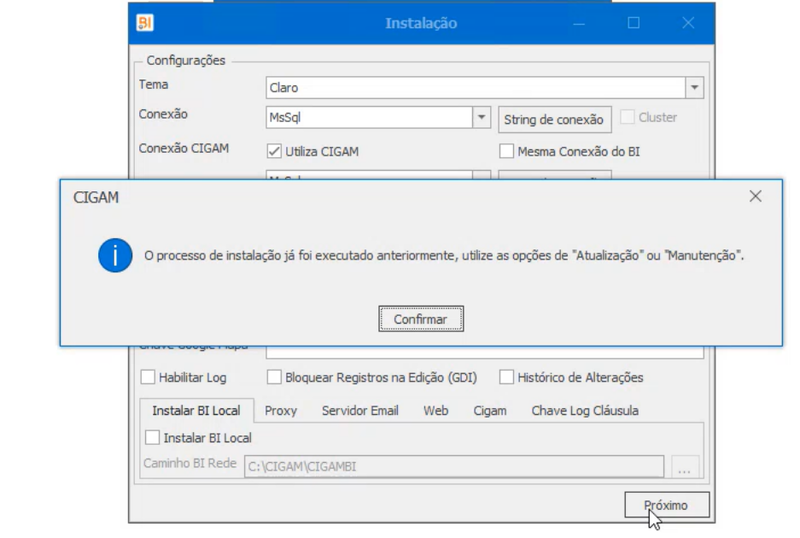Select the Cigam tab
800x538 pixels.
[490, 411]
